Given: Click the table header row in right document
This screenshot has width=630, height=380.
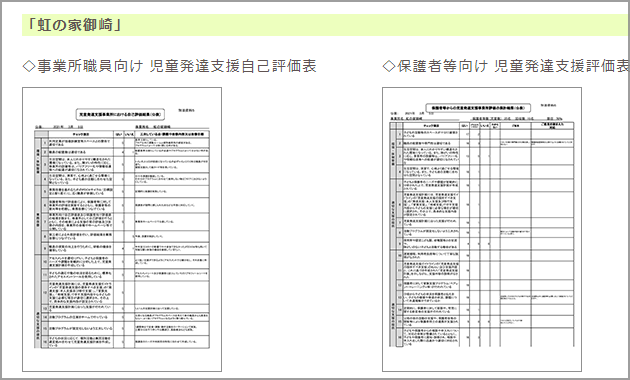Looking at the screenshot, I should 482,126.
